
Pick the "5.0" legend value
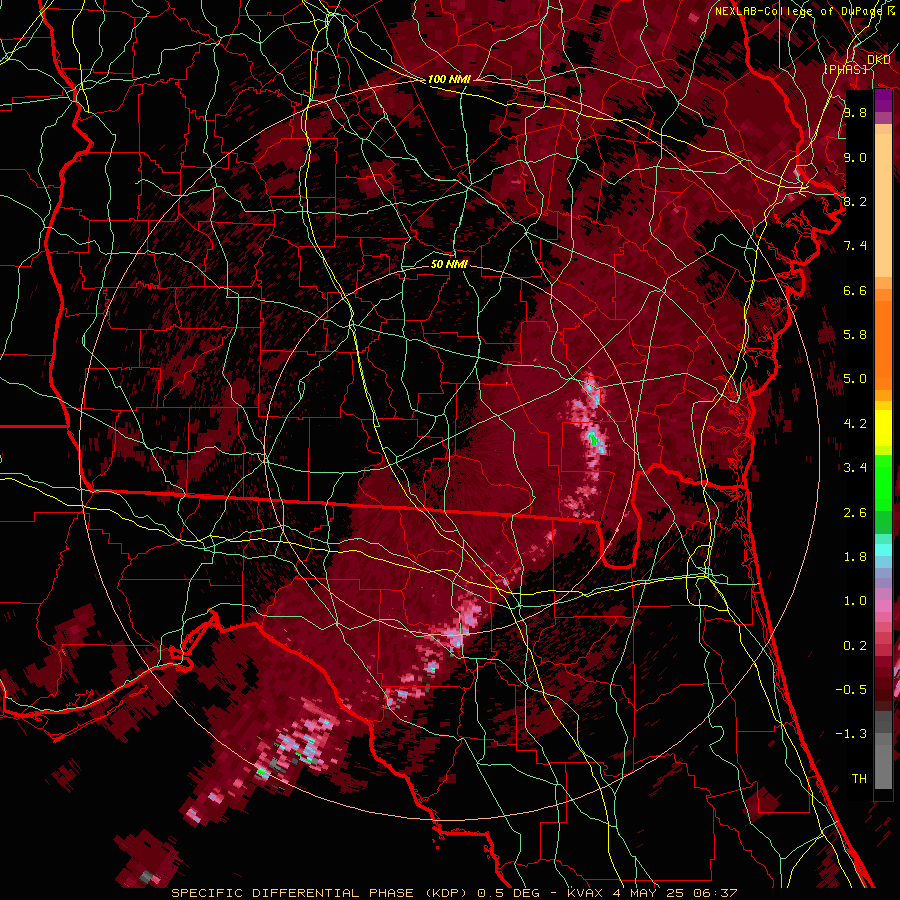855,379
